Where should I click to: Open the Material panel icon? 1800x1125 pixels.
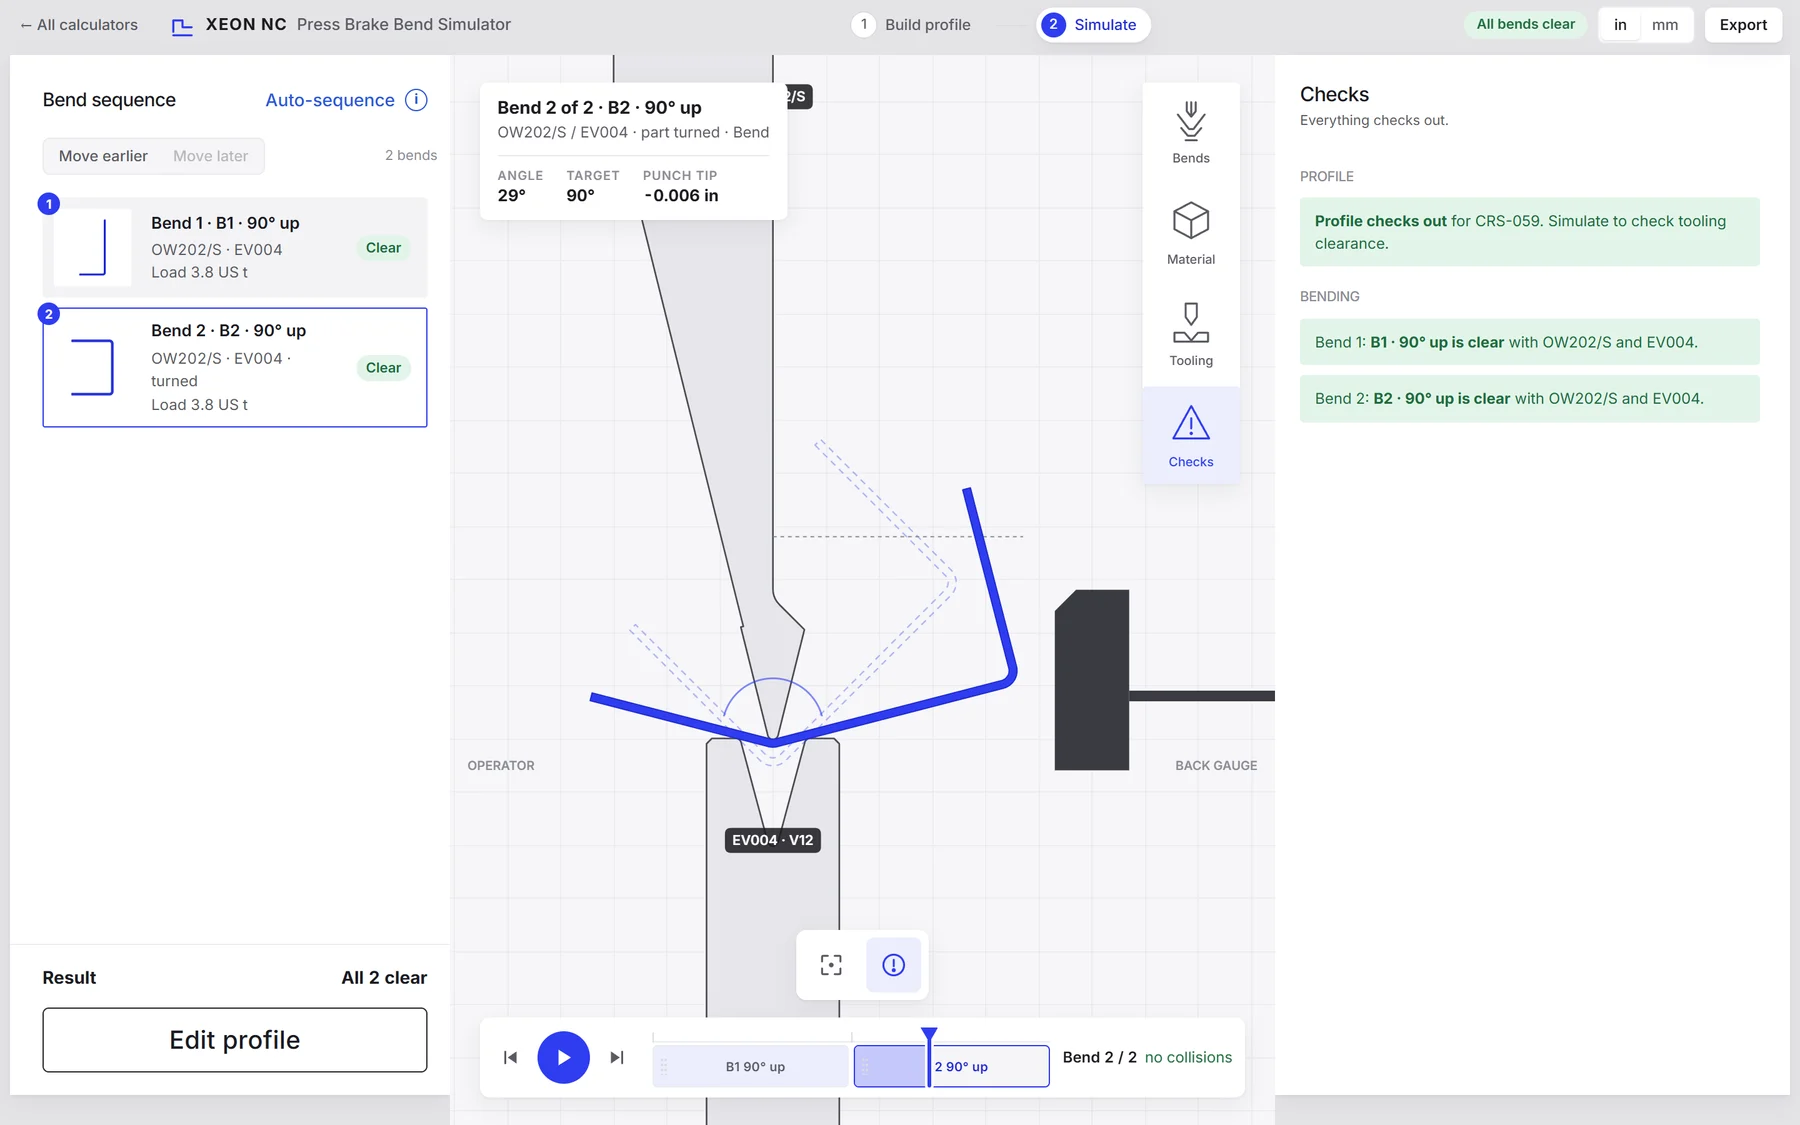tap(1191, 234)
